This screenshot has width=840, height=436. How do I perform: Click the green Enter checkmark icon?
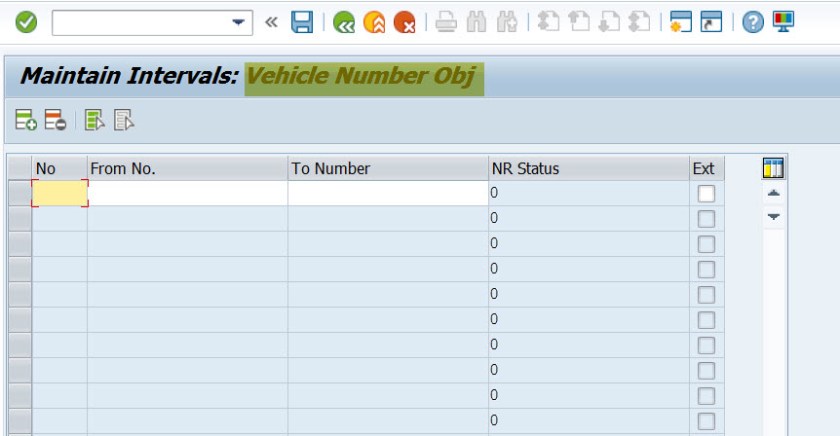point(27,22)
